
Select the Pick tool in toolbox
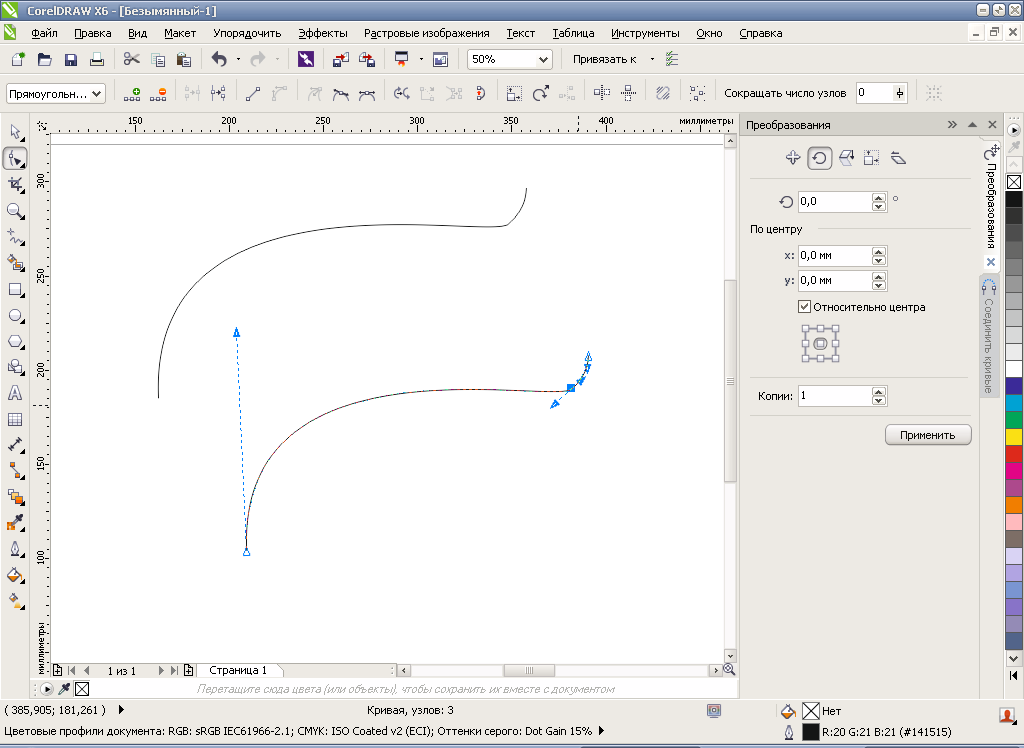point(15,133)
